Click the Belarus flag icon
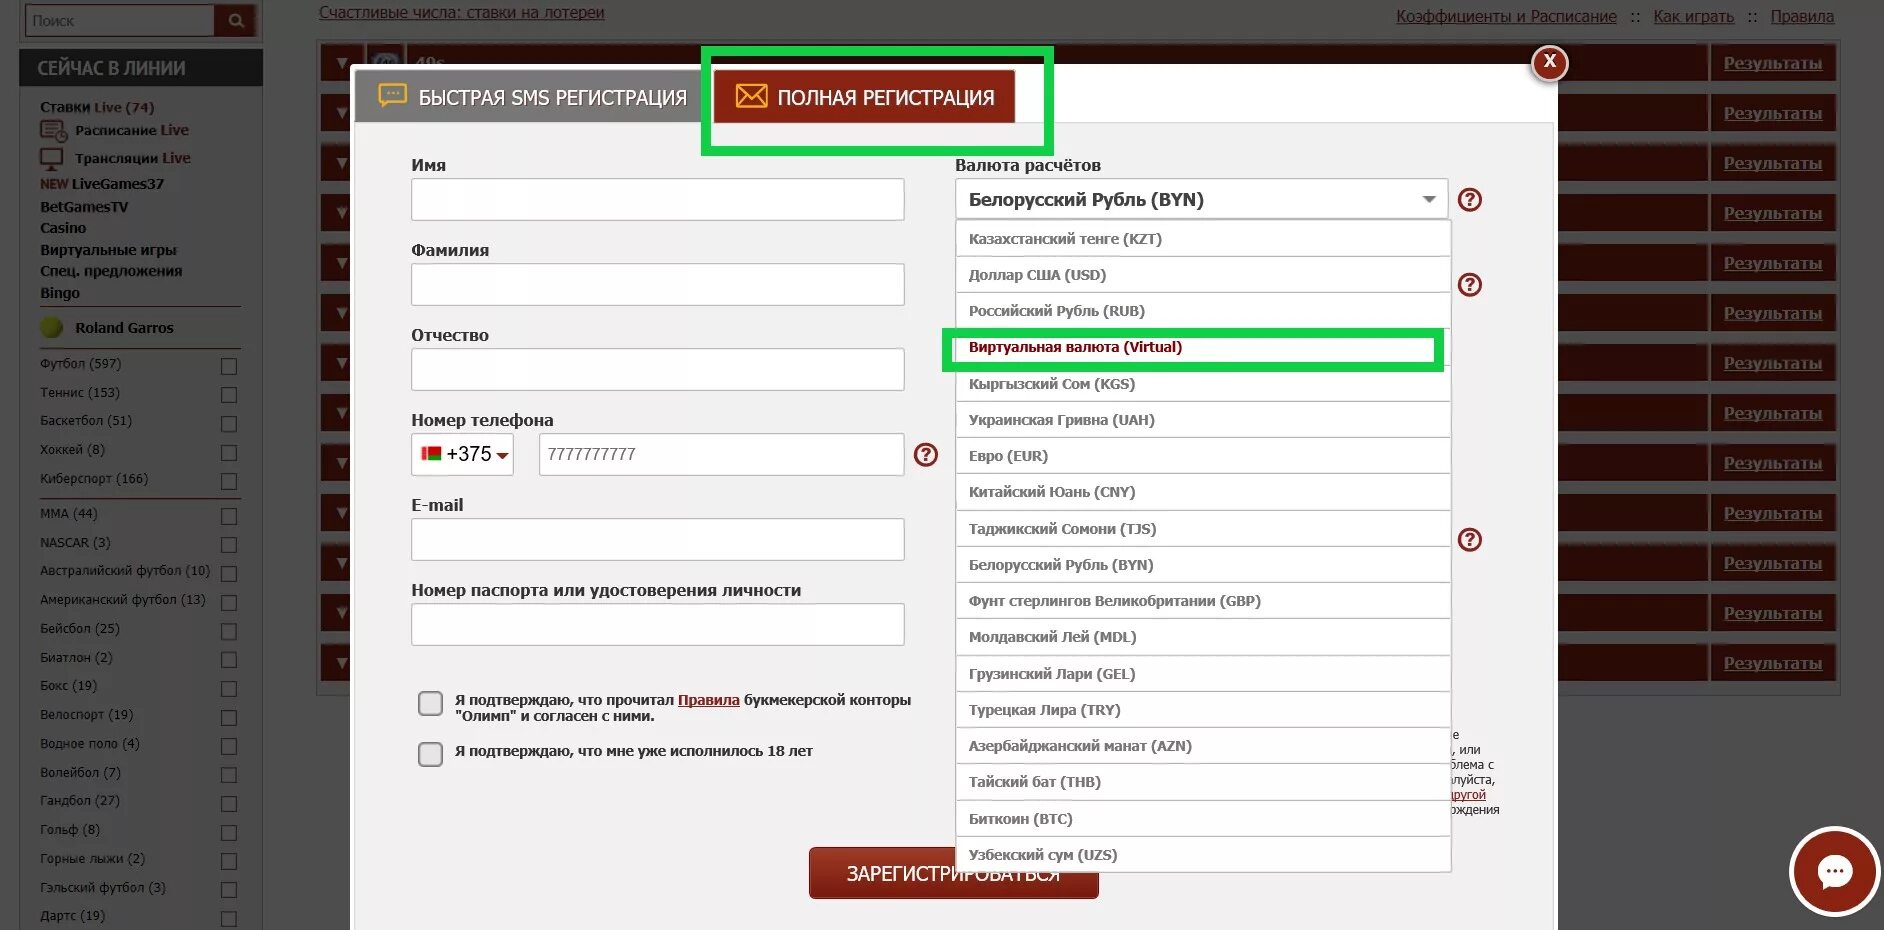The height and width of the screenshot is (930, 1884). pyautogui.click(x=431, y=454)
